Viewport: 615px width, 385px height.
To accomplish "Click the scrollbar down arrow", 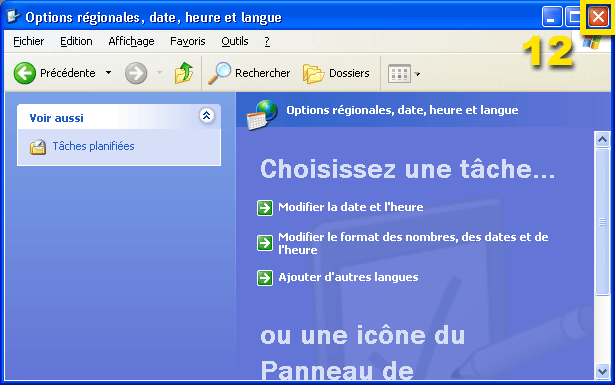I will pos(602,370).
